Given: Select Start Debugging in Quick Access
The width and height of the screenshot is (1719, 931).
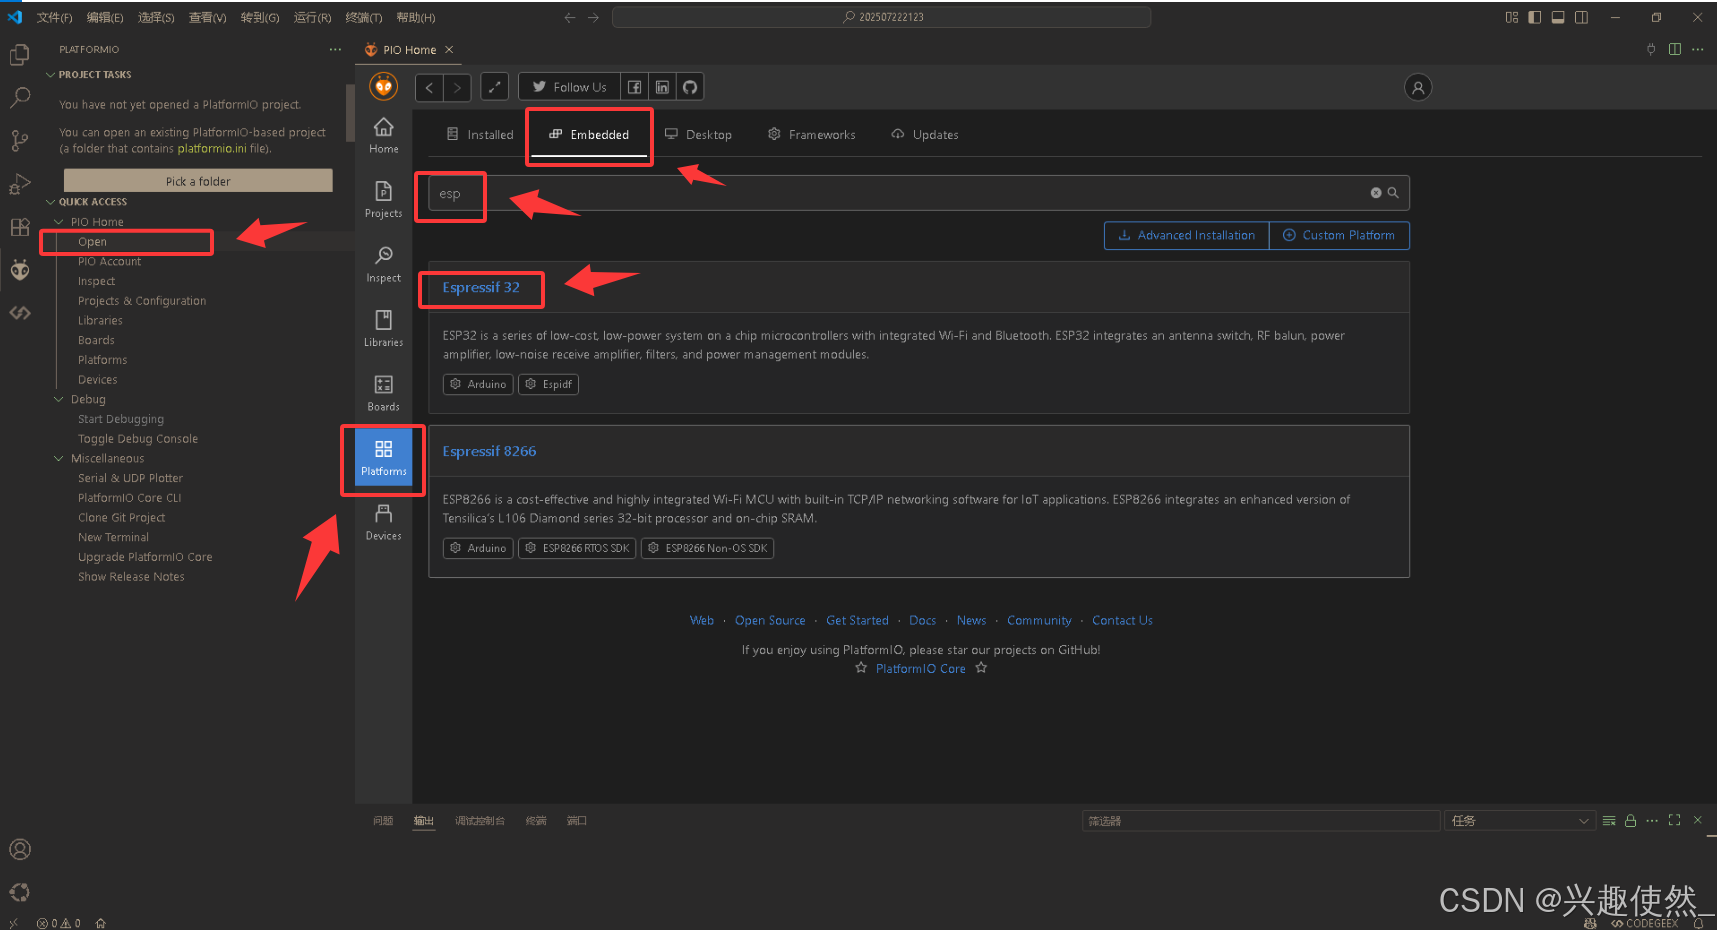Looking at the screenshot, I should coord(121,419).
